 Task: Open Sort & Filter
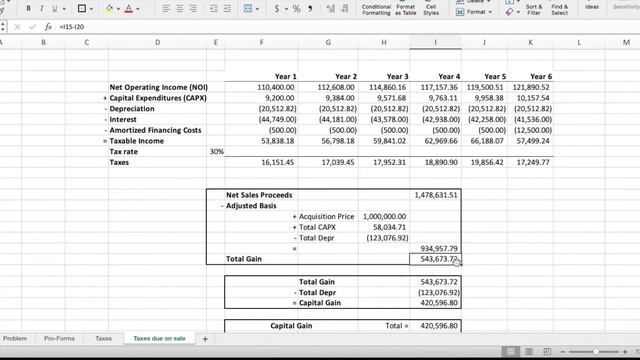tap(534, 9)
